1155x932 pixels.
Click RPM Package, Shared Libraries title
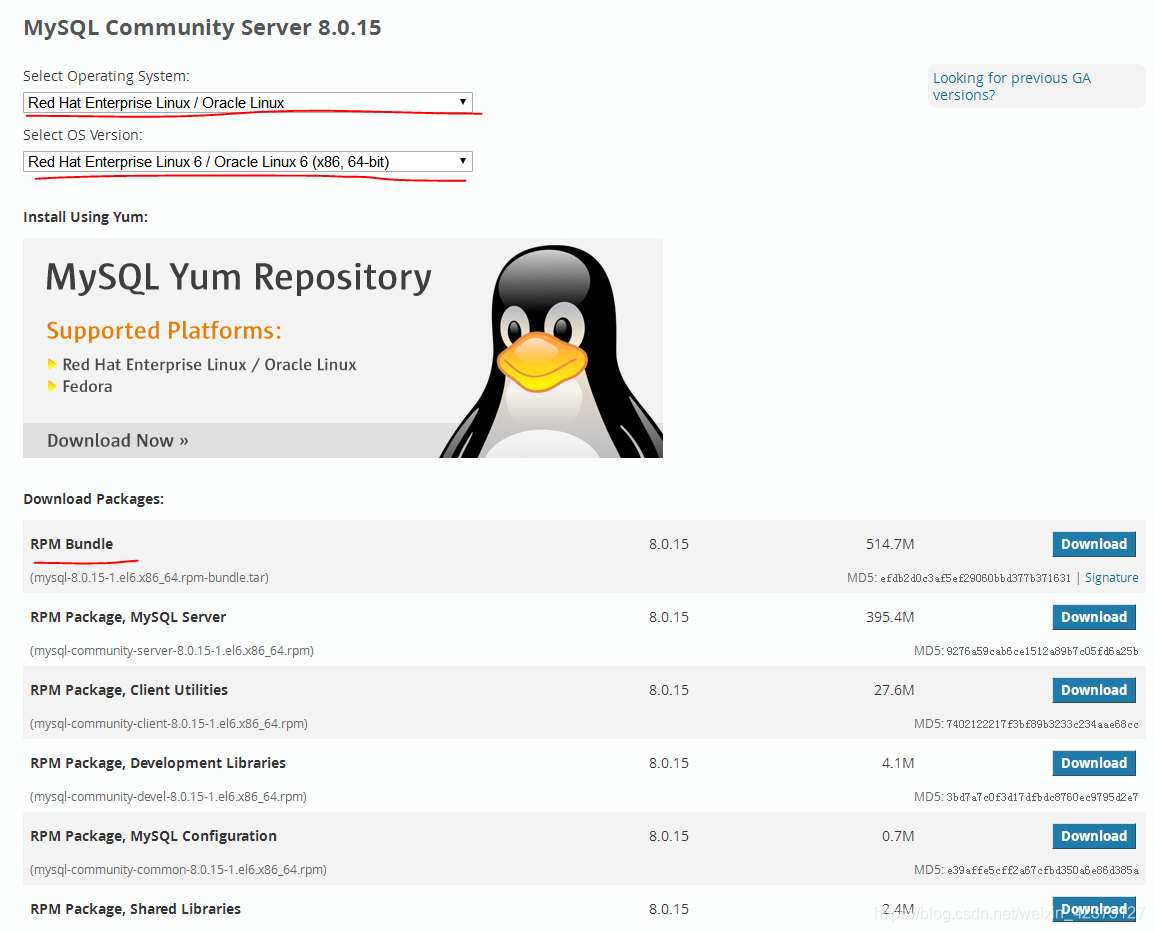click(x=136, y=908)
